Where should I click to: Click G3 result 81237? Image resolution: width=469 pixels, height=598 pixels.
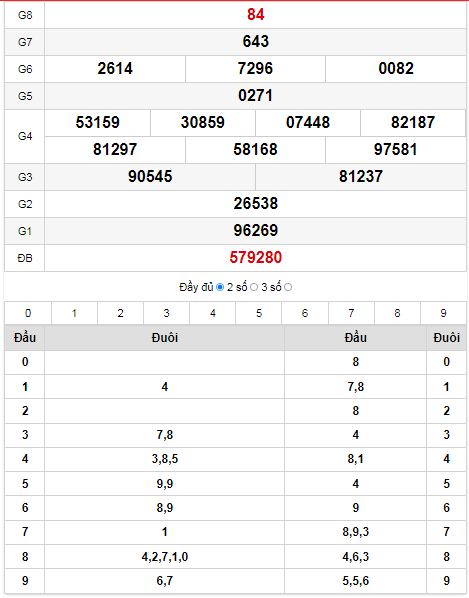click(361, 177)
